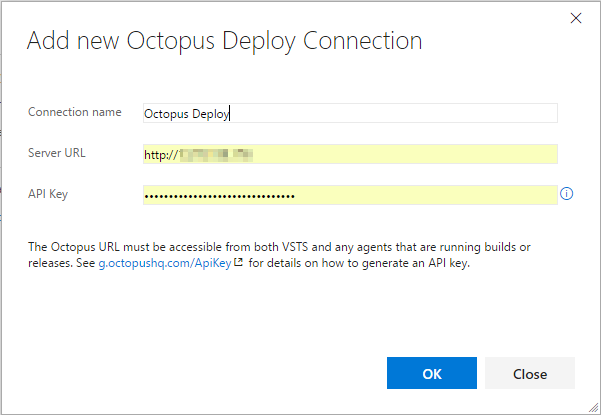The image size is (601, 415).
Task: Confirm the connection with OK
Action: tap(432, 373)
